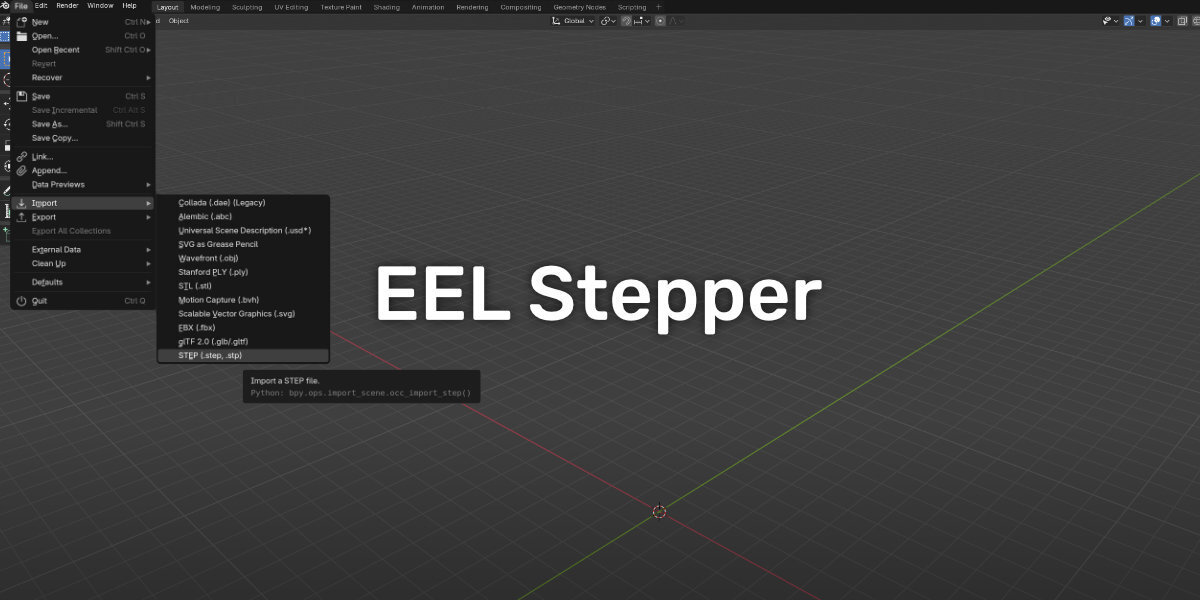Switch to the Scripting workspace tab
The width and height of the screenshot is (1200, 600).
point(632,7)
